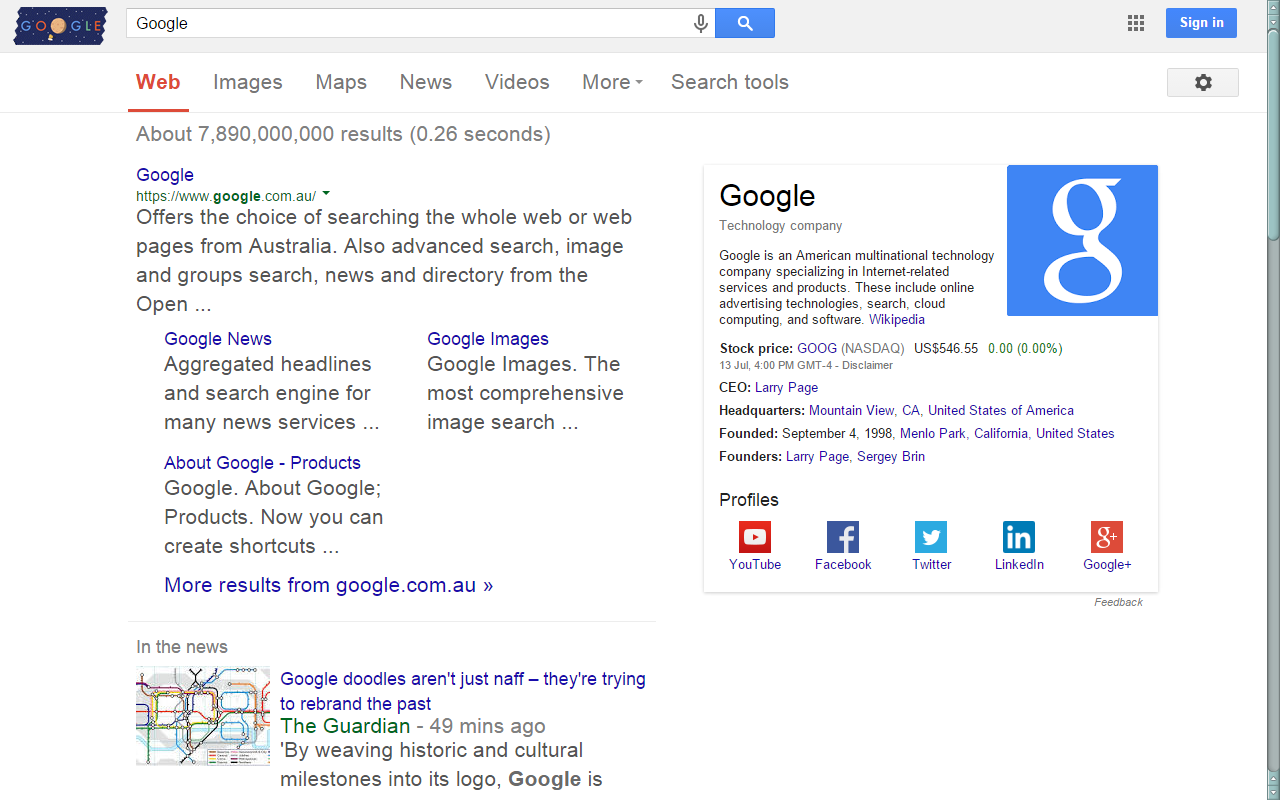Open the tube-map news thumbnail
1280x800 pixels.
pyautogui.click(x=203, y=716)
